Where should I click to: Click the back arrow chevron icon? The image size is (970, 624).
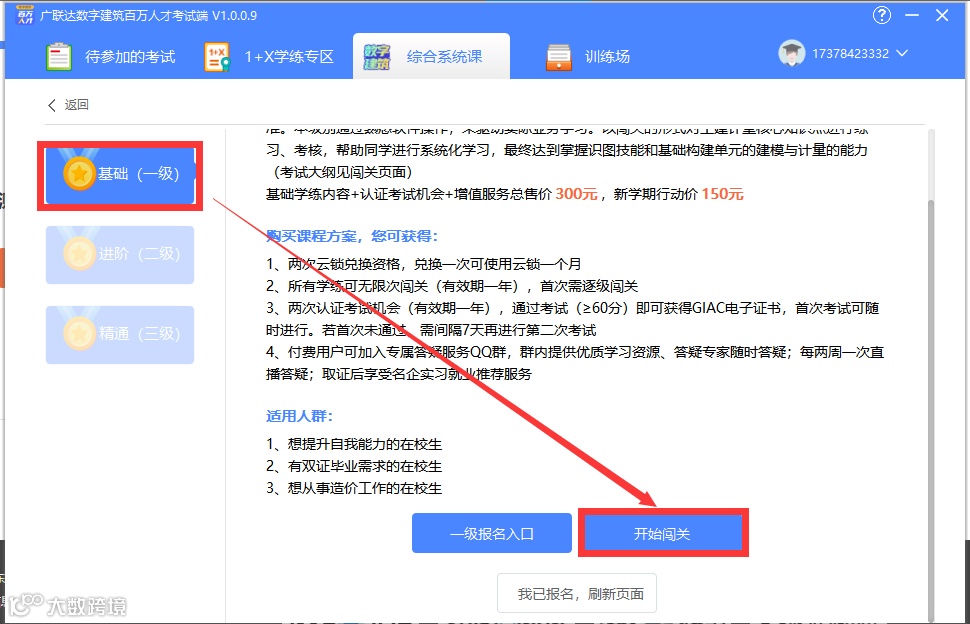(52, 105)
